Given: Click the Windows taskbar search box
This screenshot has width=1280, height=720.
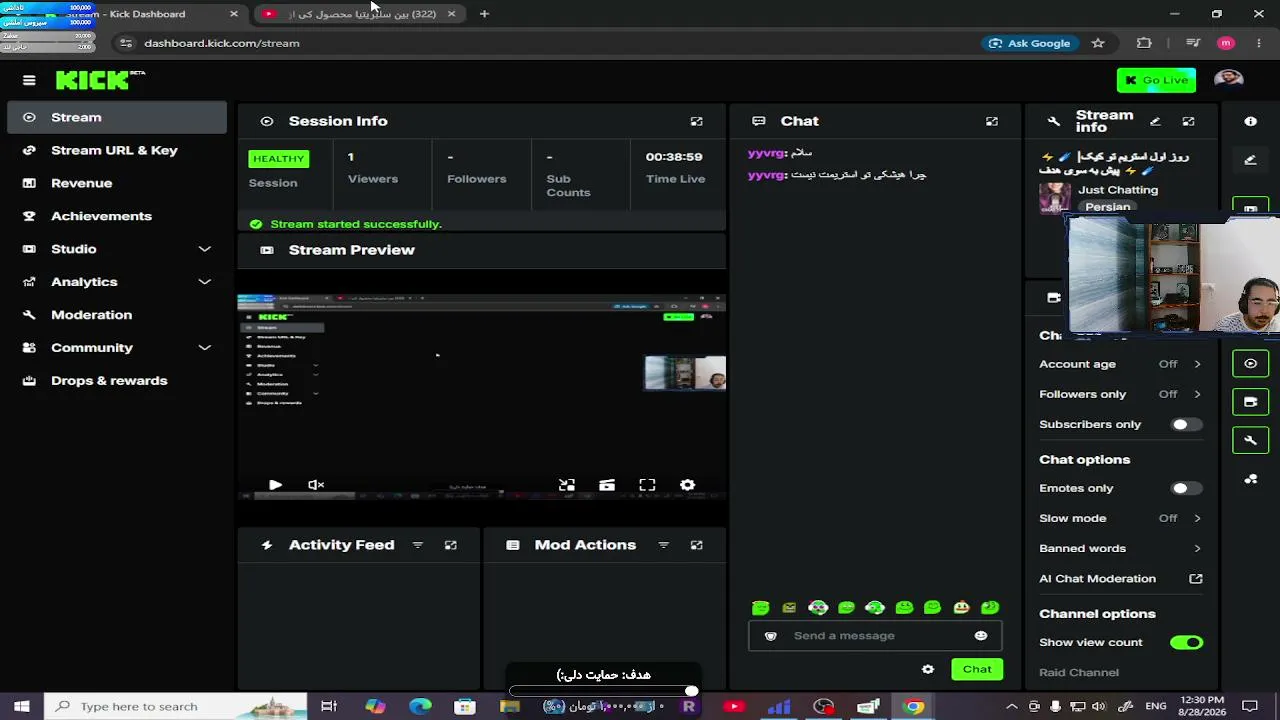Looking at the screenshot, I should tap(175, 707).
